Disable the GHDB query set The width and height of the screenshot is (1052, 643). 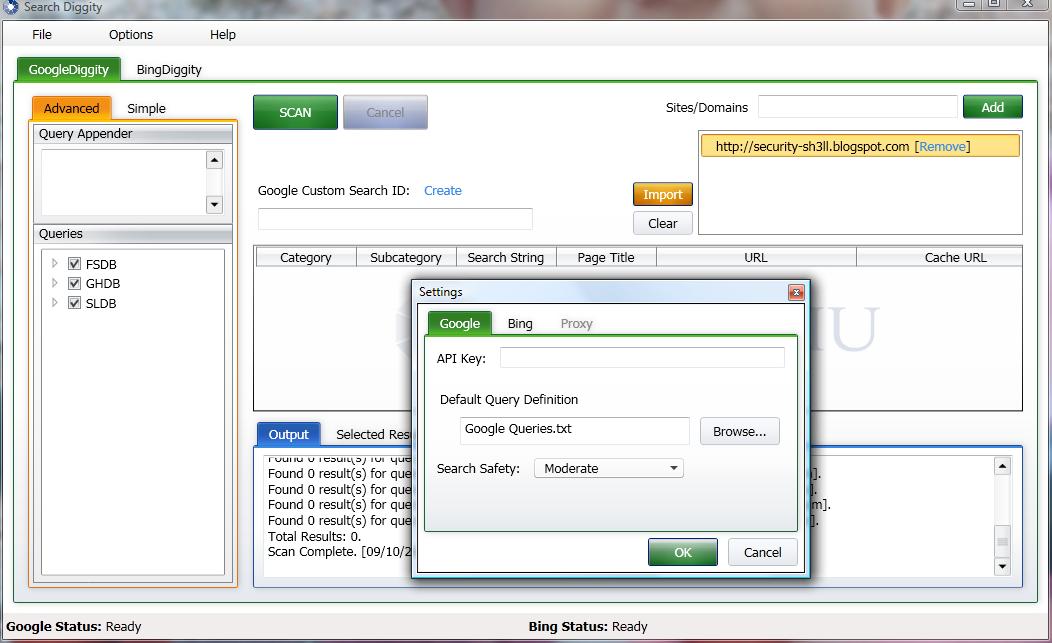click(74, 283)
